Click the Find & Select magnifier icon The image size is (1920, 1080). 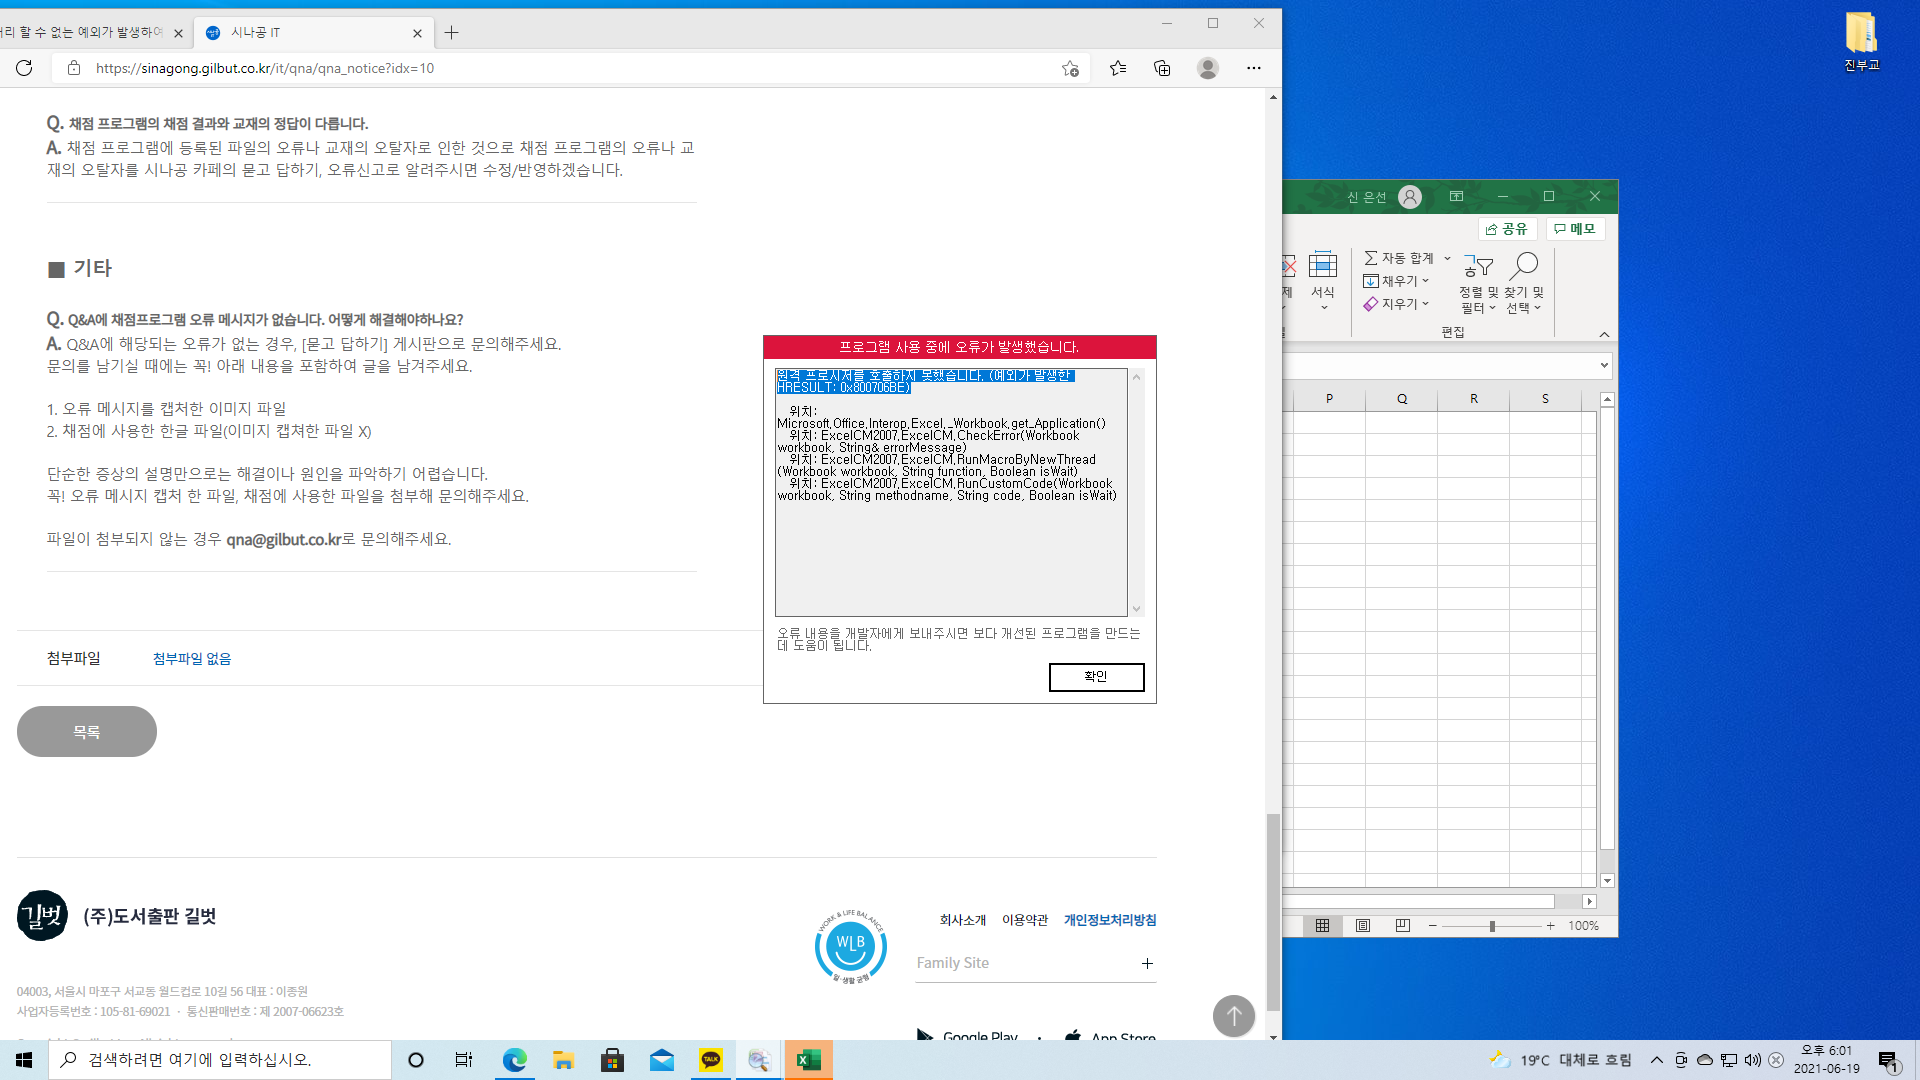tap(1524, 267)
